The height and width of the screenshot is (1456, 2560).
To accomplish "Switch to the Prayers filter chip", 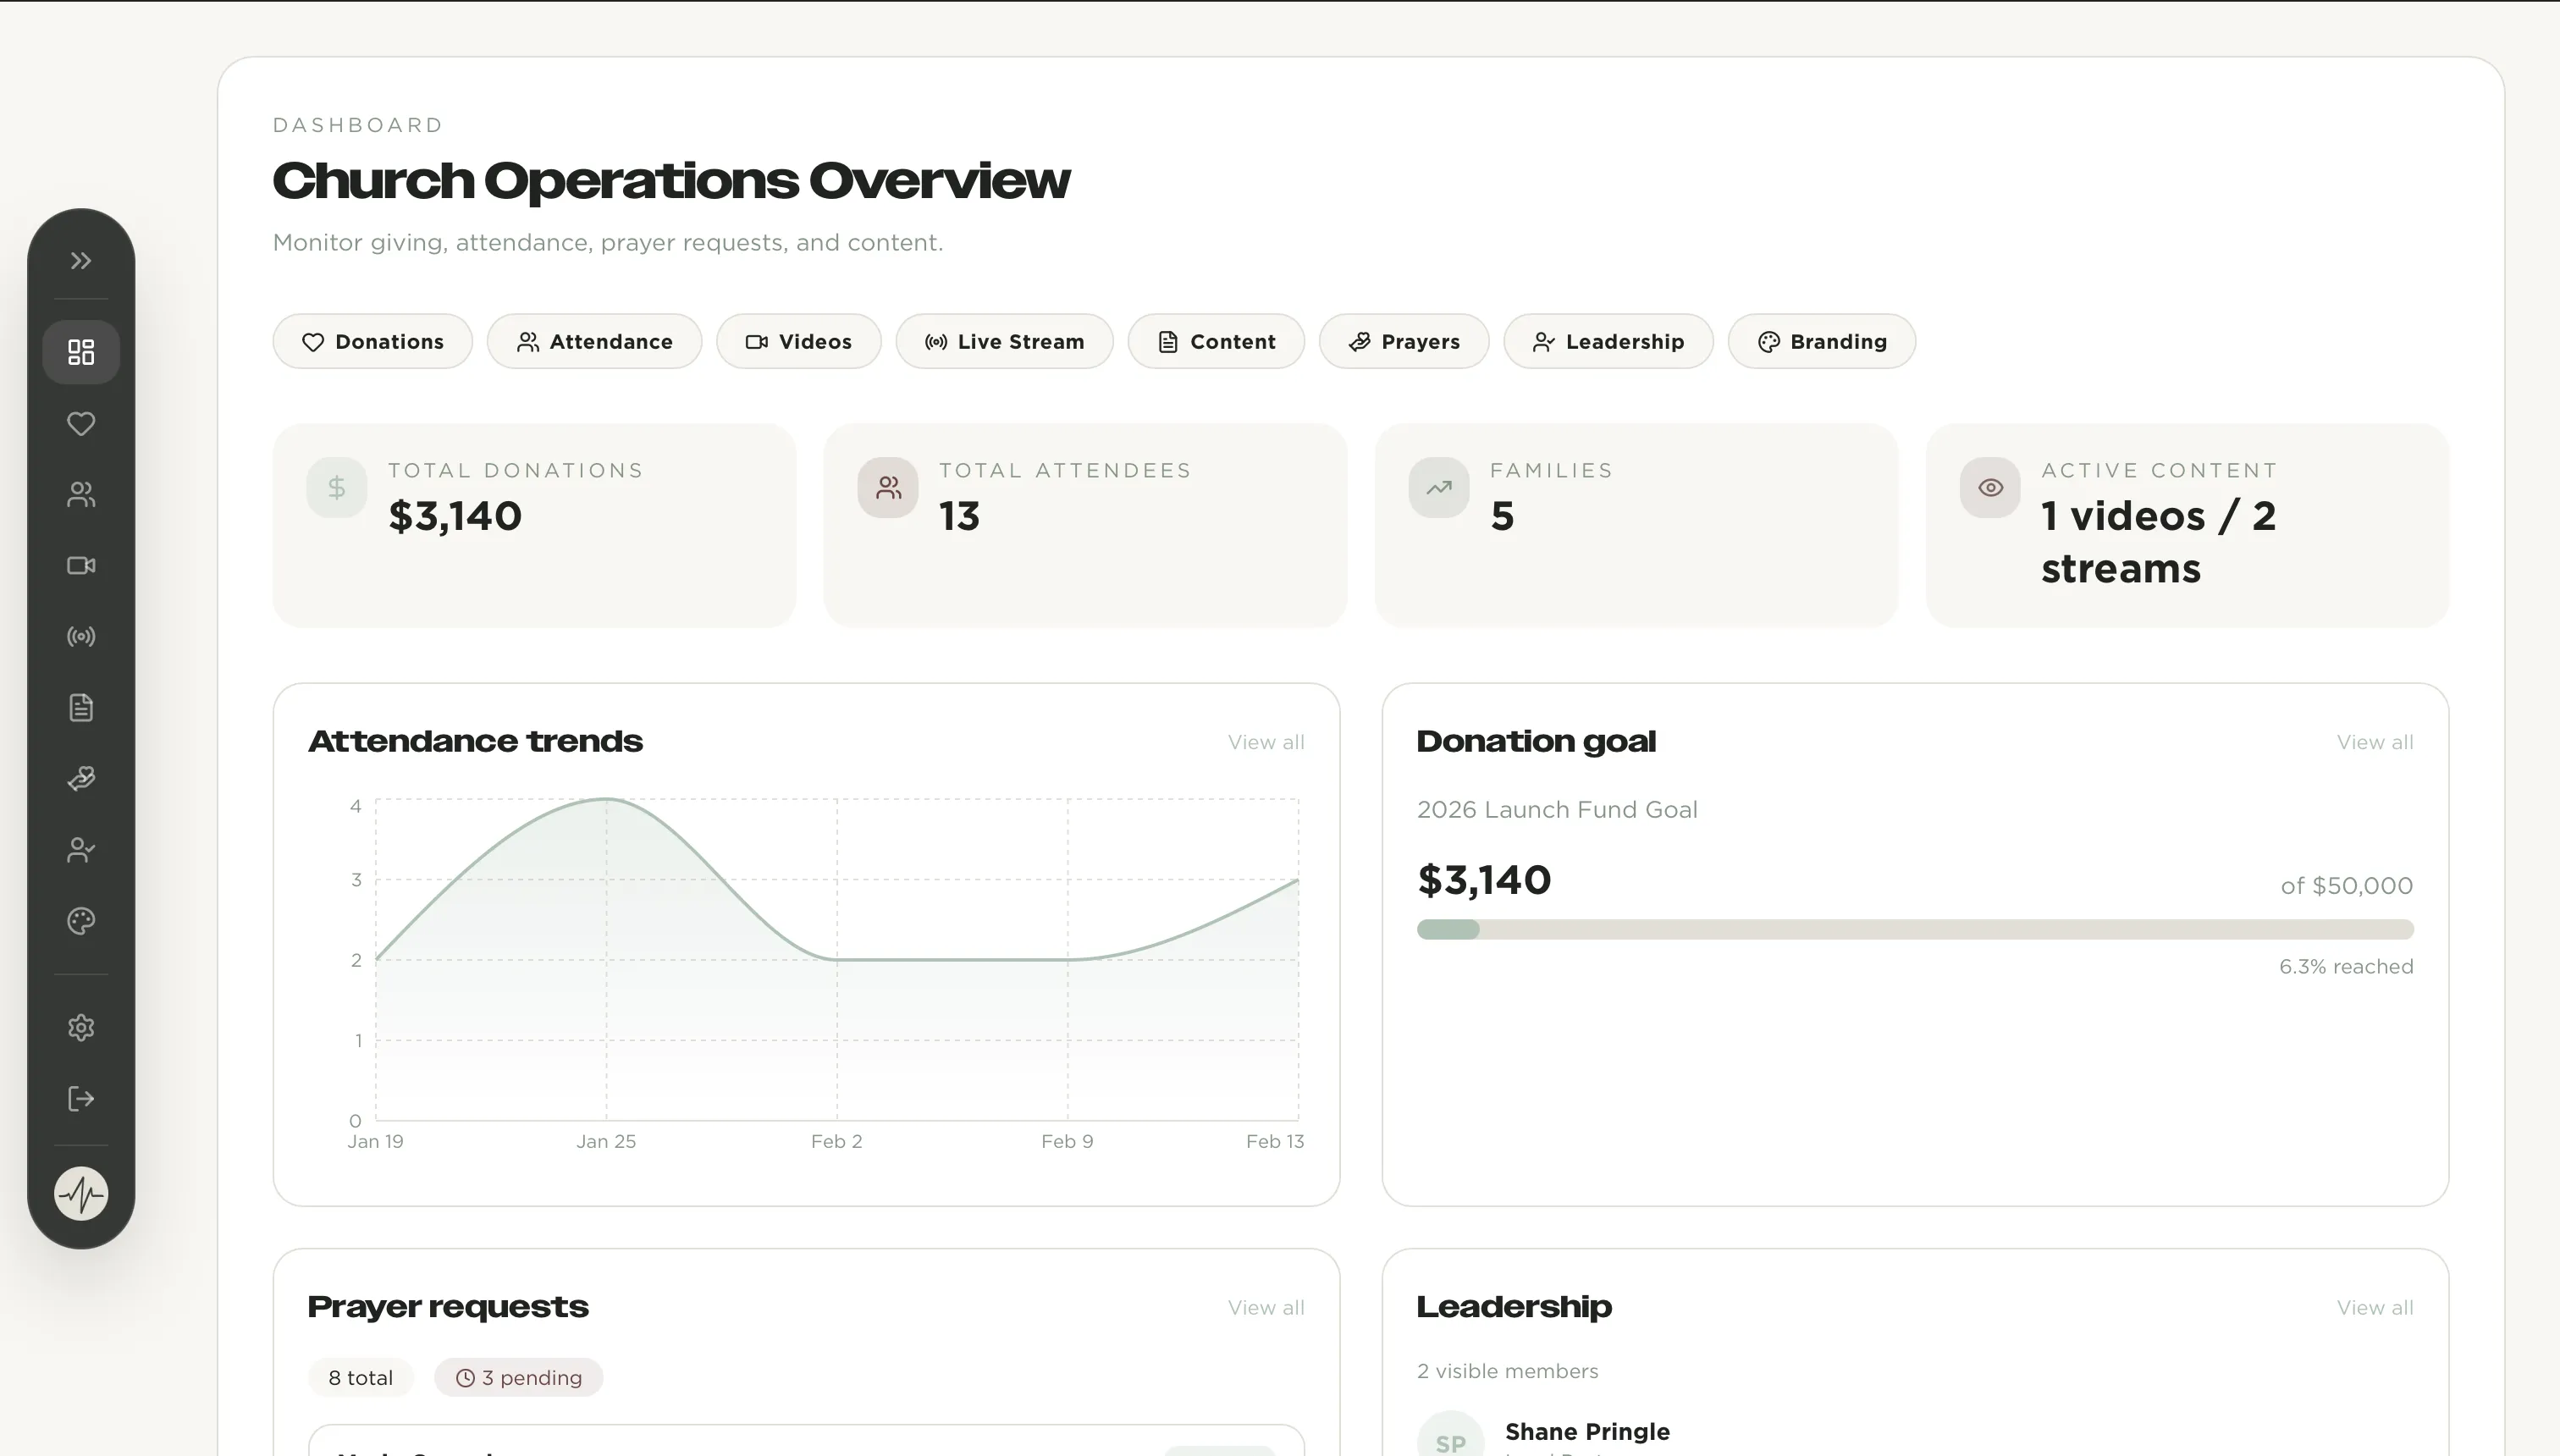I will (1404, 341).
